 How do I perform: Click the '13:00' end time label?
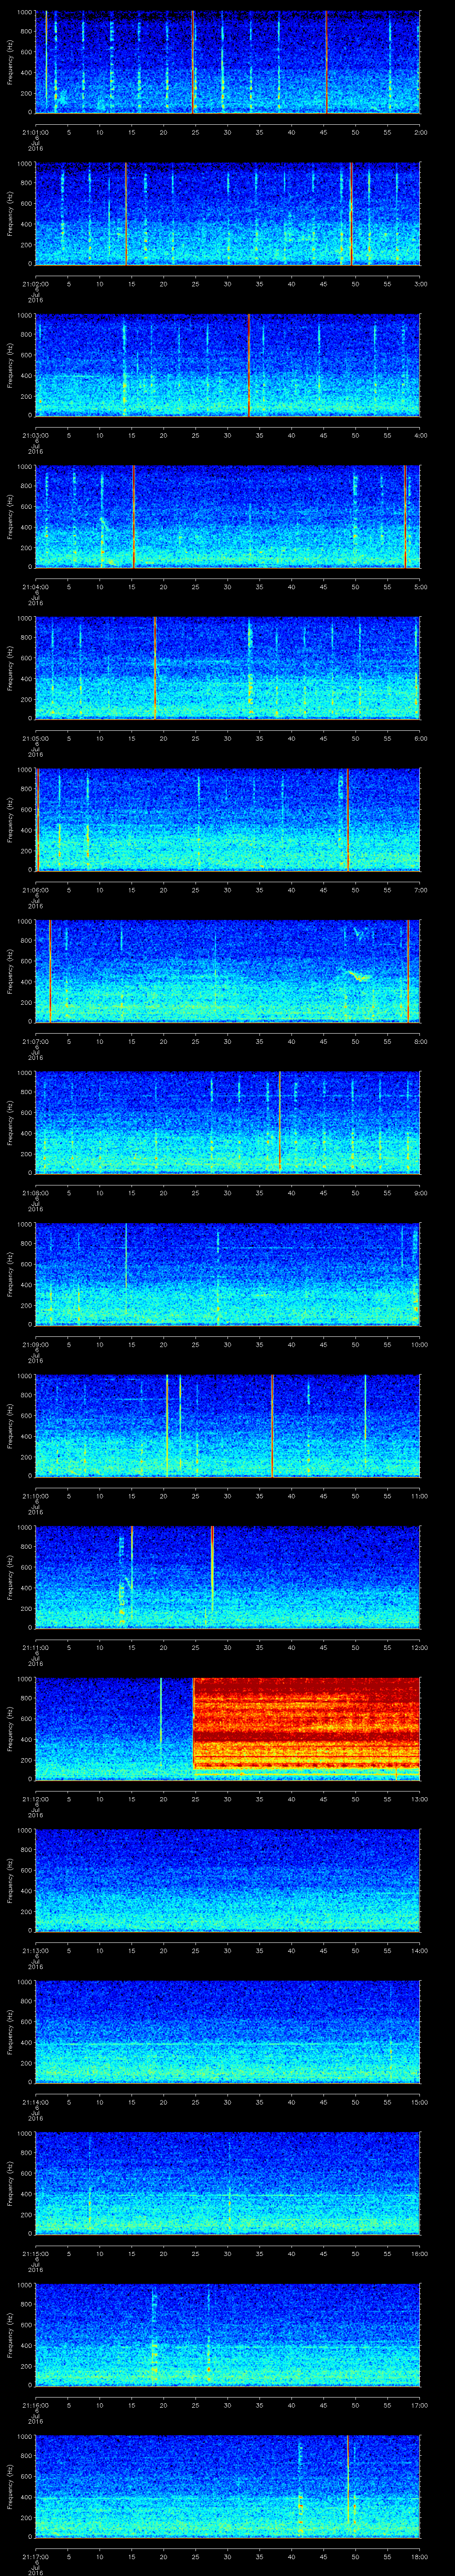[419, 1799]
